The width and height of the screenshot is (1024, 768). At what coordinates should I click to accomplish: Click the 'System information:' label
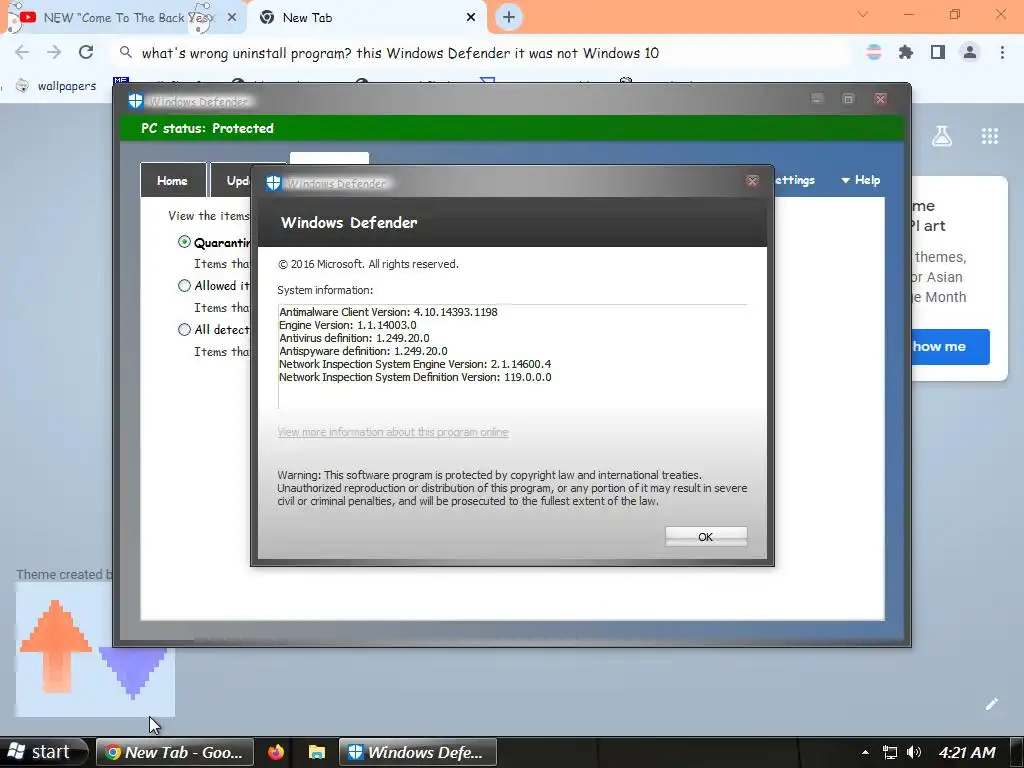click(x=325, y=290)
